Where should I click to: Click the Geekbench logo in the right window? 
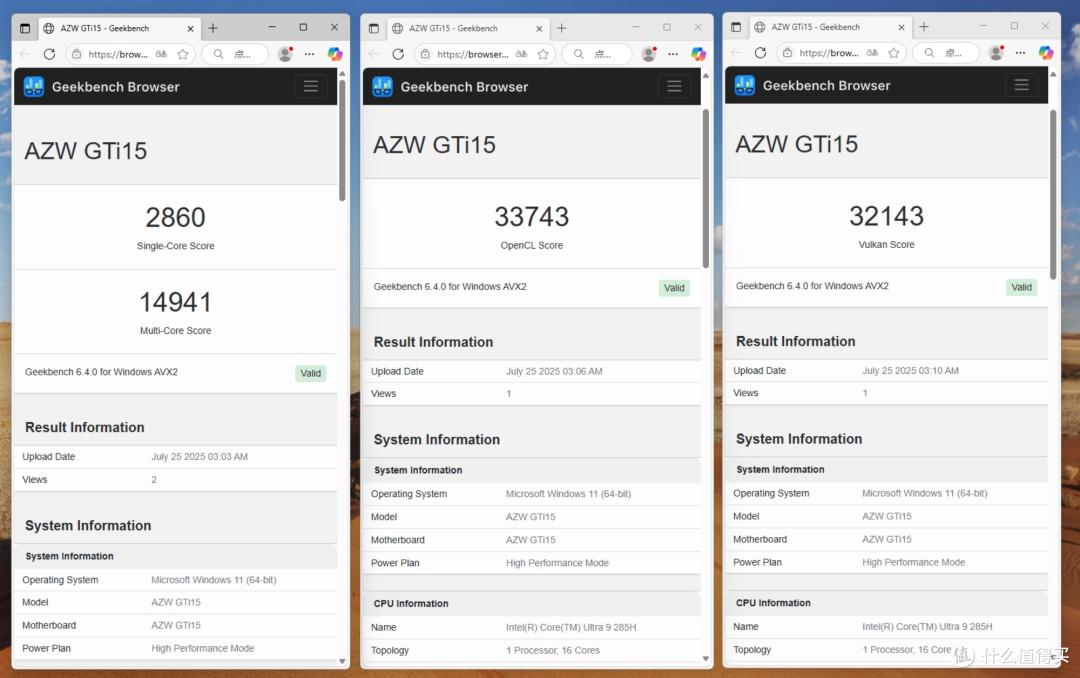click(x=745, y=85)
